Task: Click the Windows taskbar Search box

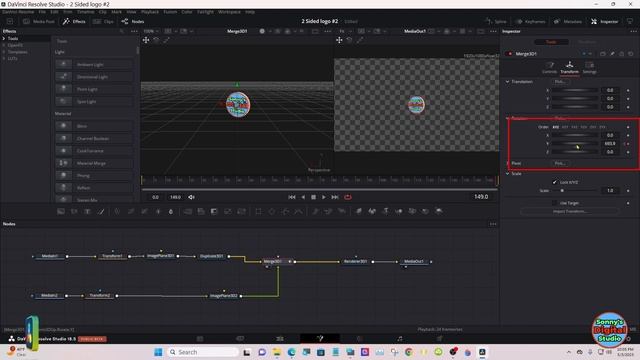Action: click(x=203, y=352)
